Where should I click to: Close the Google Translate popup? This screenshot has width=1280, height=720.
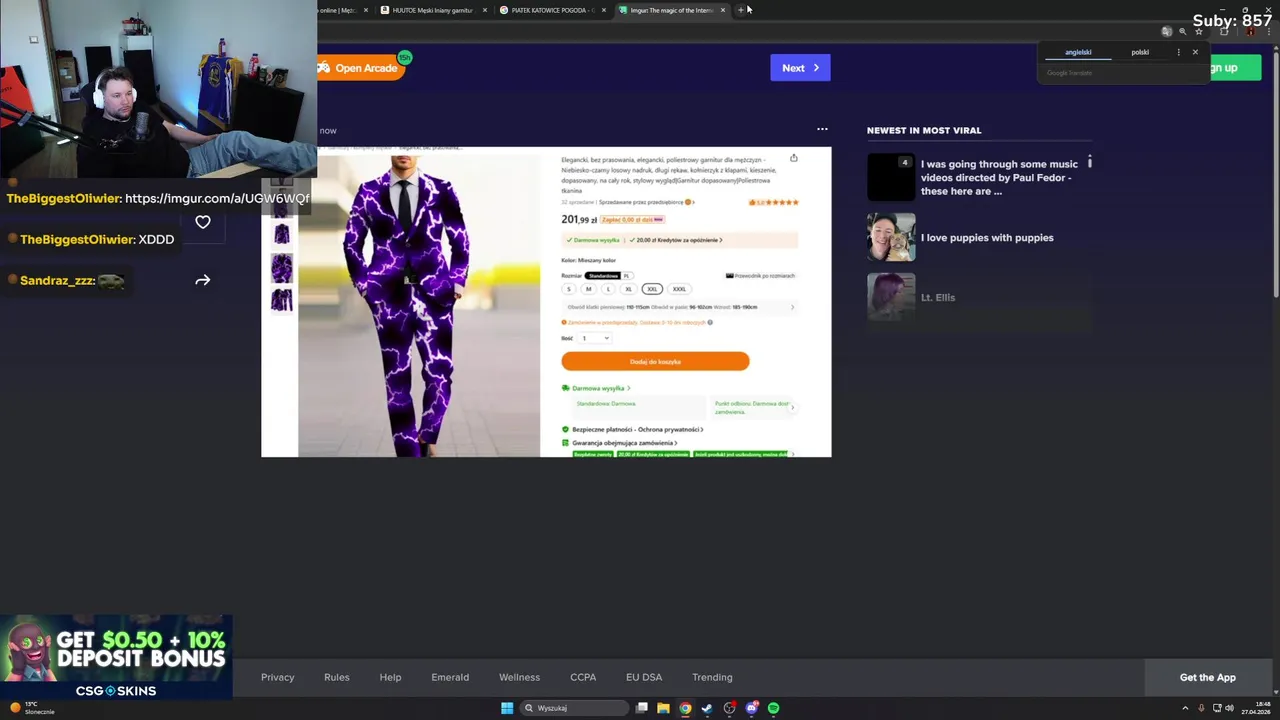click(1195, 52)
